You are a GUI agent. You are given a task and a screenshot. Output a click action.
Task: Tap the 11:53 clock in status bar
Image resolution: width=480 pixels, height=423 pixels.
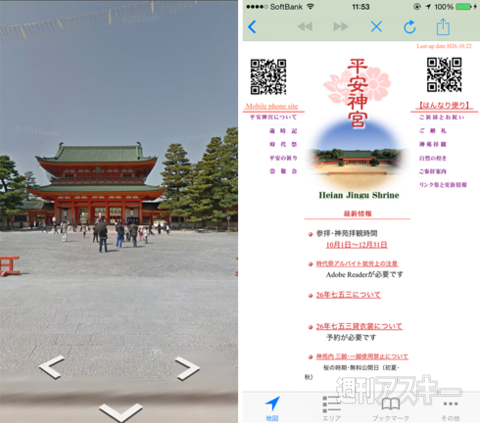point(361,7)
